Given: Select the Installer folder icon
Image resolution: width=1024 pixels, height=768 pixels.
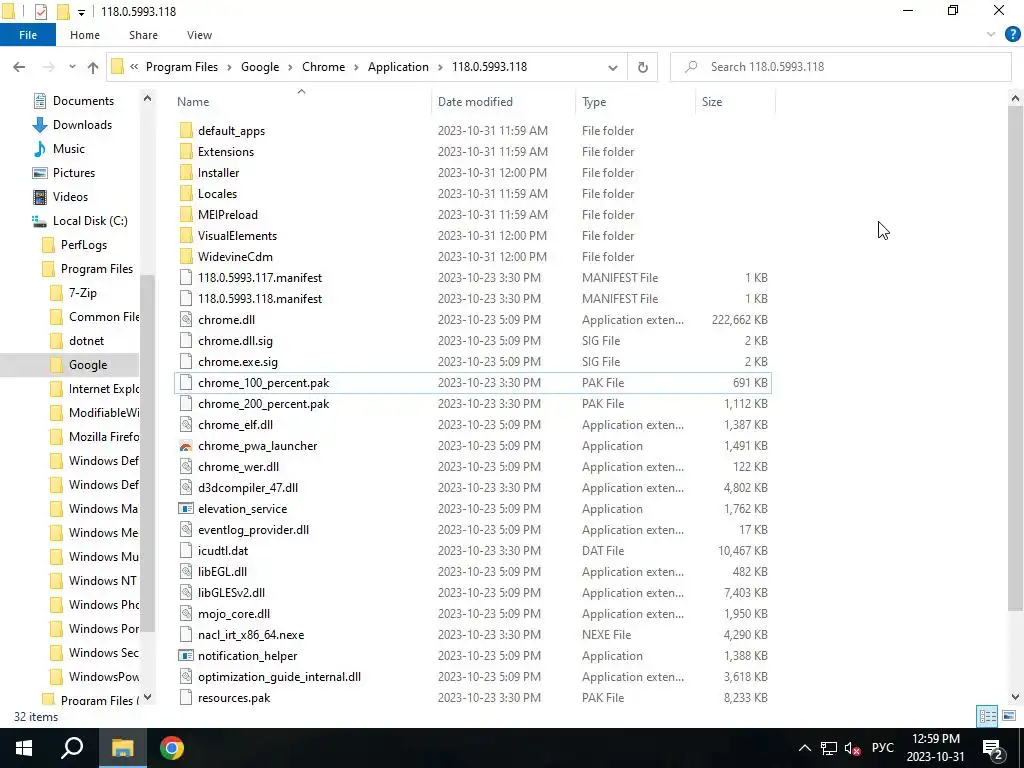Looking at the screenshot, I should (186, 172).
